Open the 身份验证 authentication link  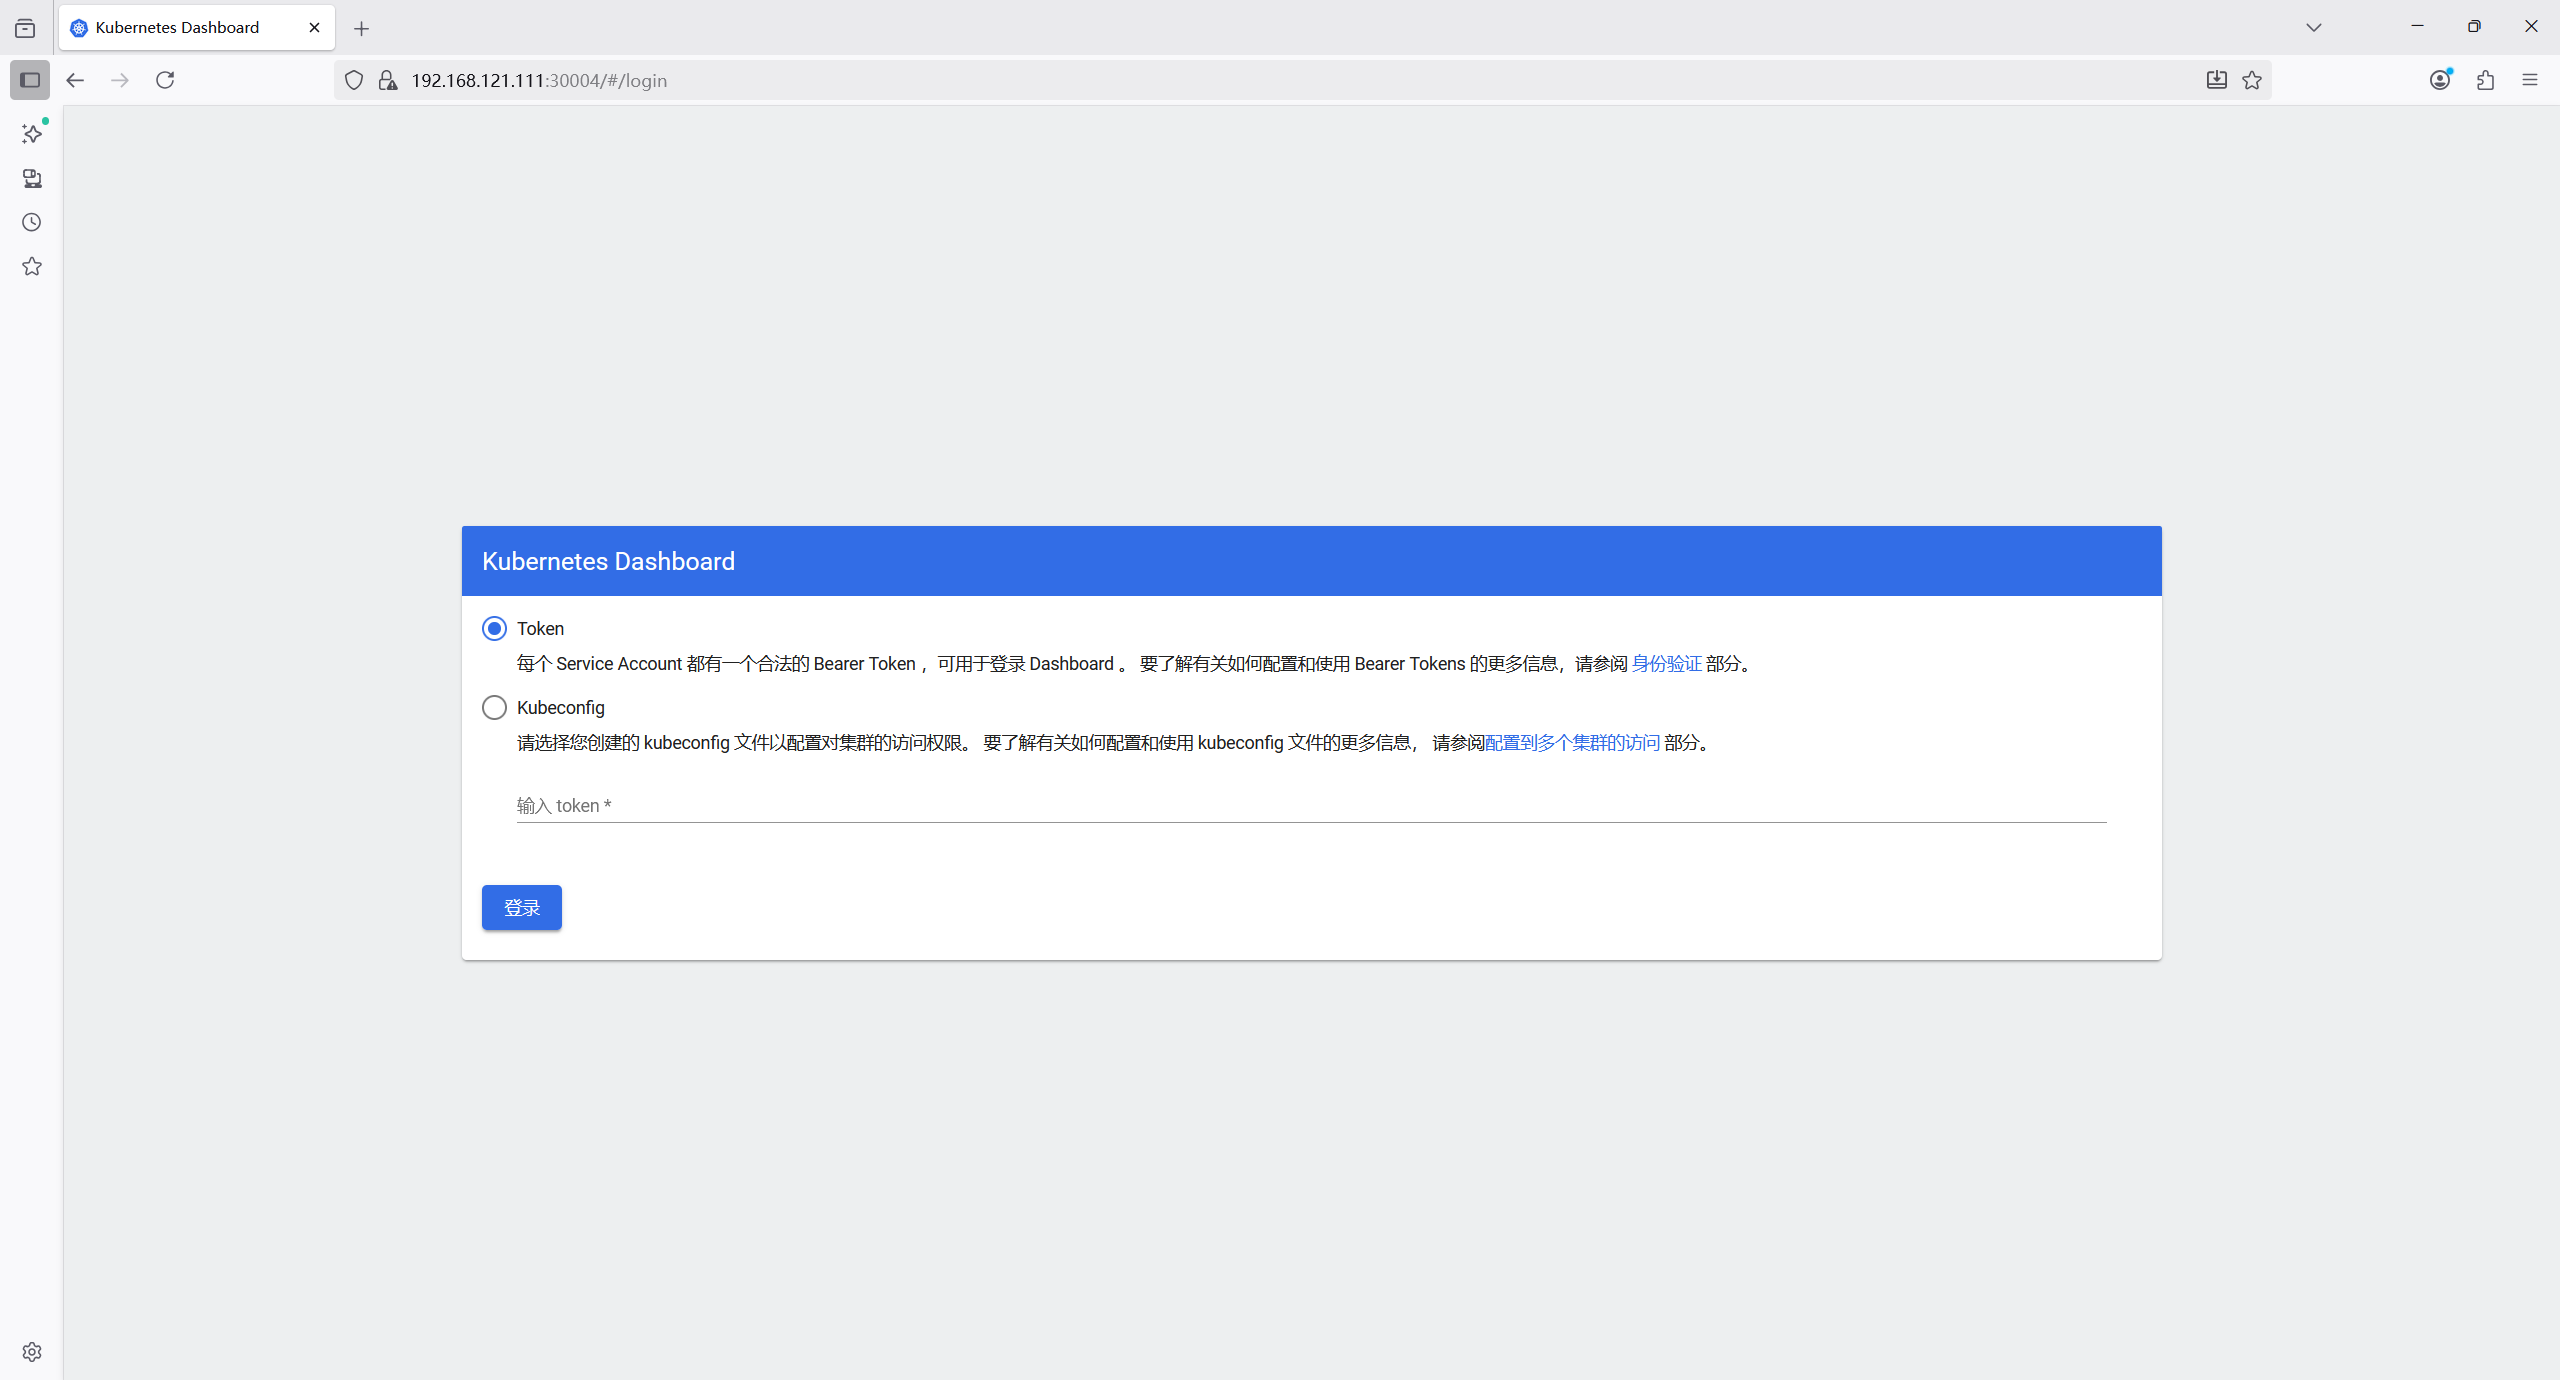(x=1666, y=663)
